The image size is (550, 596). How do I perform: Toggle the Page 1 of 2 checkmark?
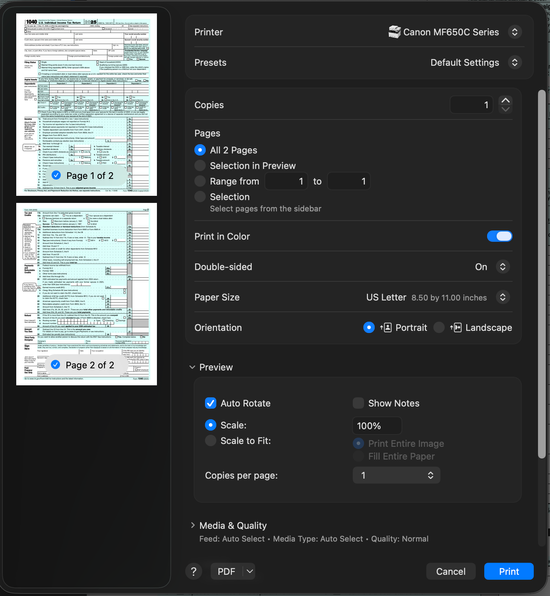pyautogui.click(x=56, y=175)
